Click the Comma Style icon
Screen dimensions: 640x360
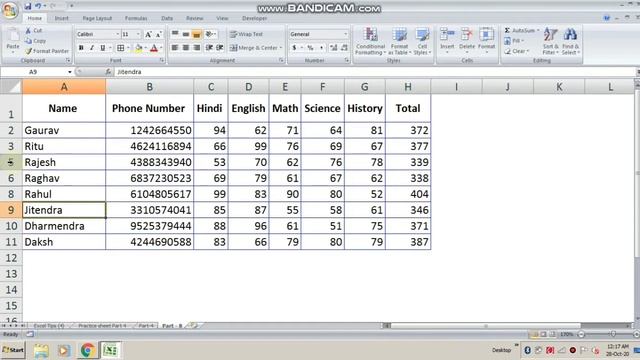pyautogui.click(x=321, y=48)
